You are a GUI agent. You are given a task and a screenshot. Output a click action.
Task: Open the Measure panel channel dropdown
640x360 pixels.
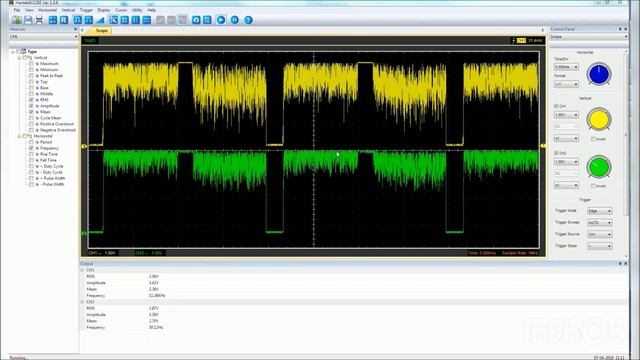point(43,36)
